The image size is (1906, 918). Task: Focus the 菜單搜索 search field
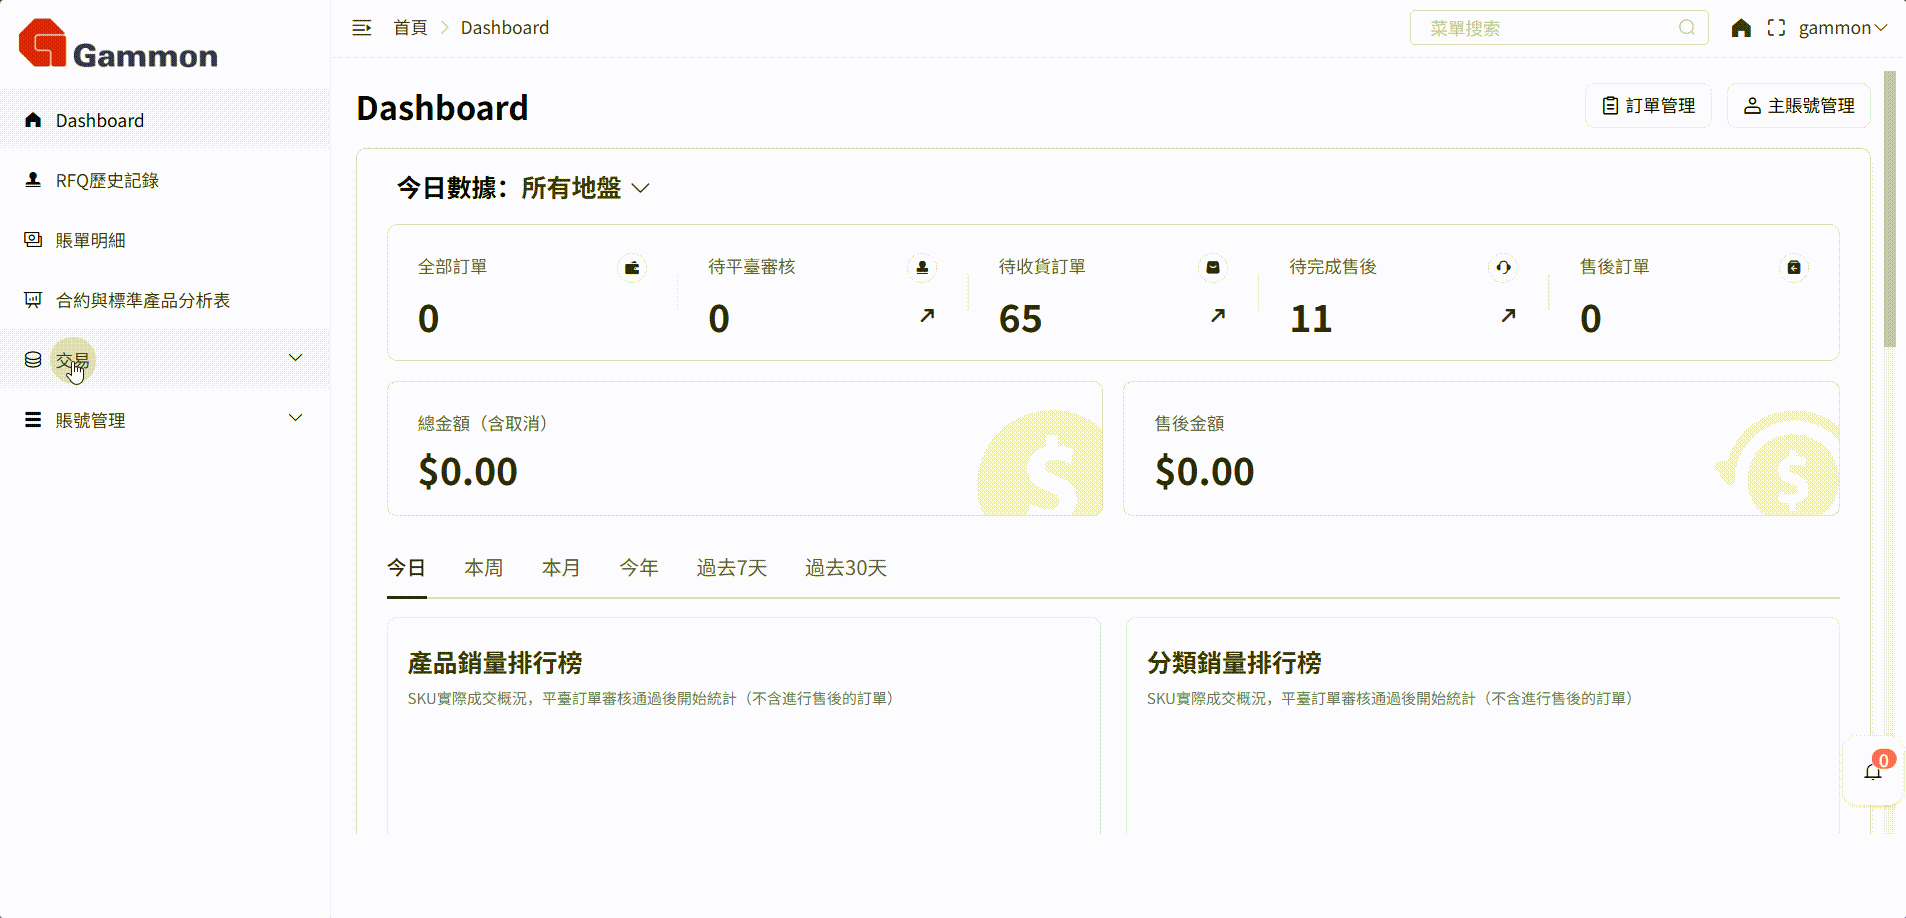click(1545, 28)
